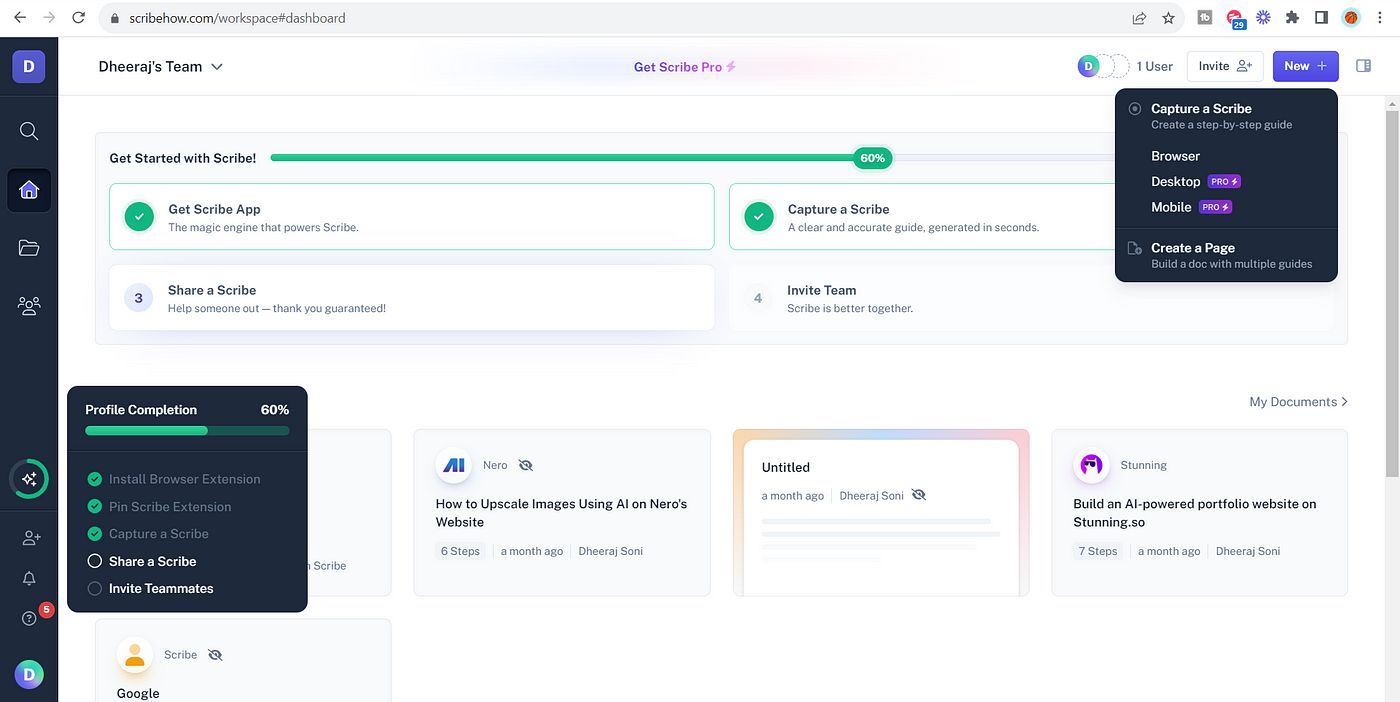Check the Share a Scribe circle
Viewport: 1400px width, 702px height.
95,561
